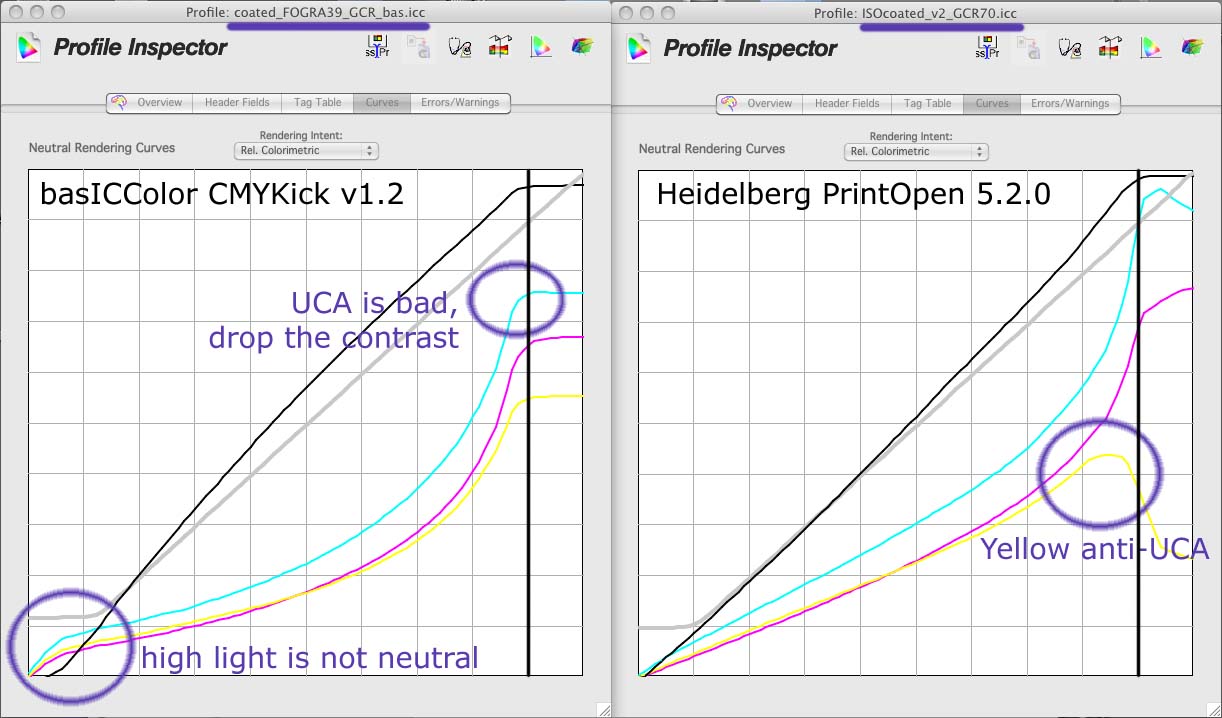Click the rename profile icon in the ISOcoated_v2 window

tap(987, 47)
